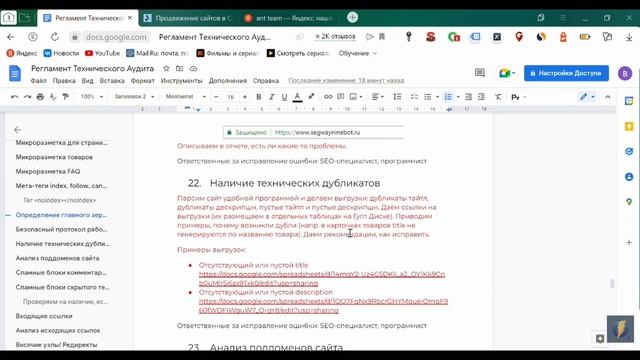Switch to the ant team Яндекс tab
Screen dimensions: 640x360
[x=289, y=18]
